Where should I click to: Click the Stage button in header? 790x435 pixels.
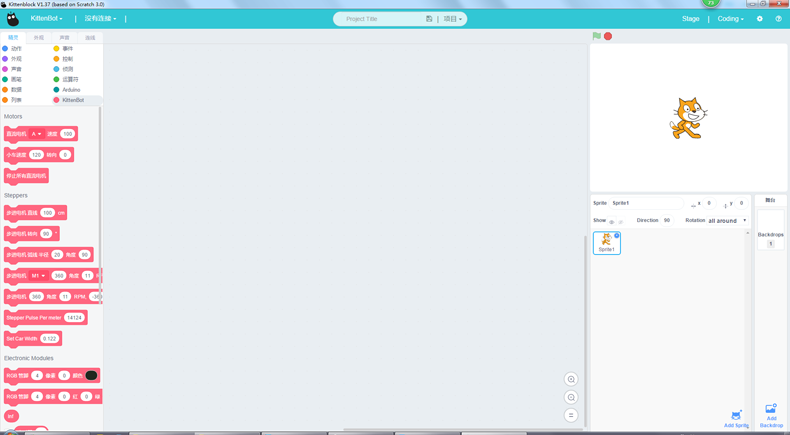tap(690, 19)
